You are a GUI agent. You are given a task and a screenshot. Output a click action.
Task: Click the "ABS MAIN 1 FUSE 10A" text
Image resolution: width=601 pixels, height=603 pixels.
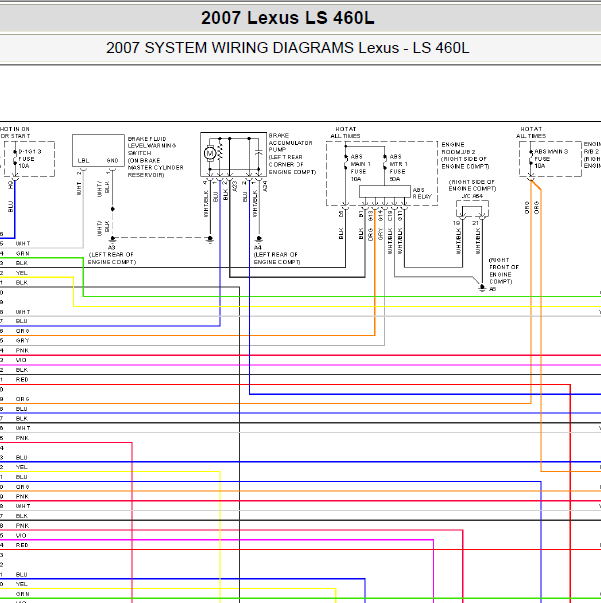pos(360,168)
